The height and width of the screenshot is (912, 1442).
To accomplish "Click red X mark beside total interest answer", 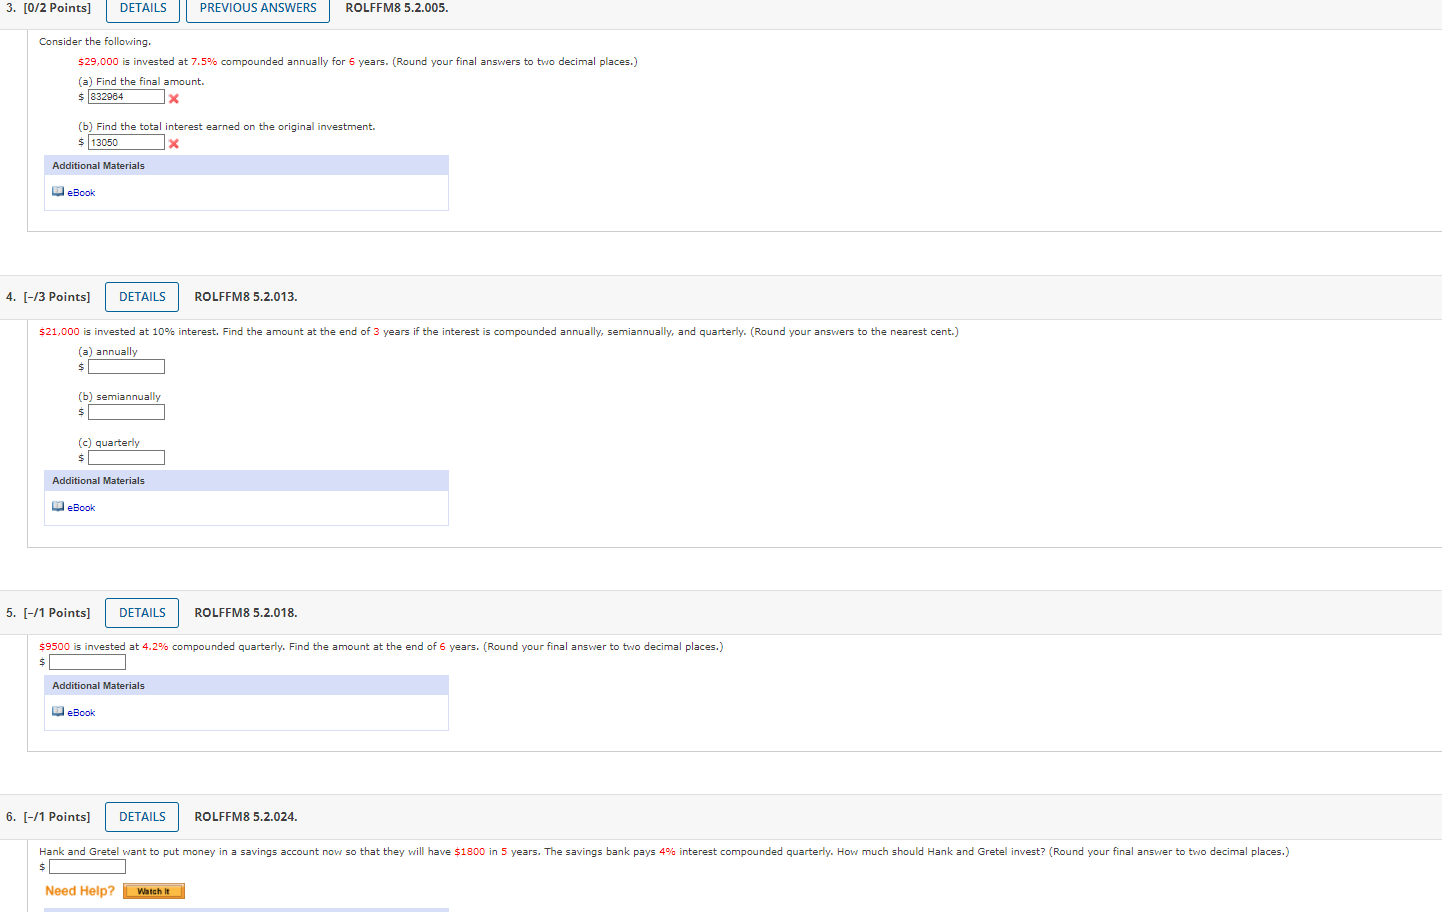I will (174, 143).
